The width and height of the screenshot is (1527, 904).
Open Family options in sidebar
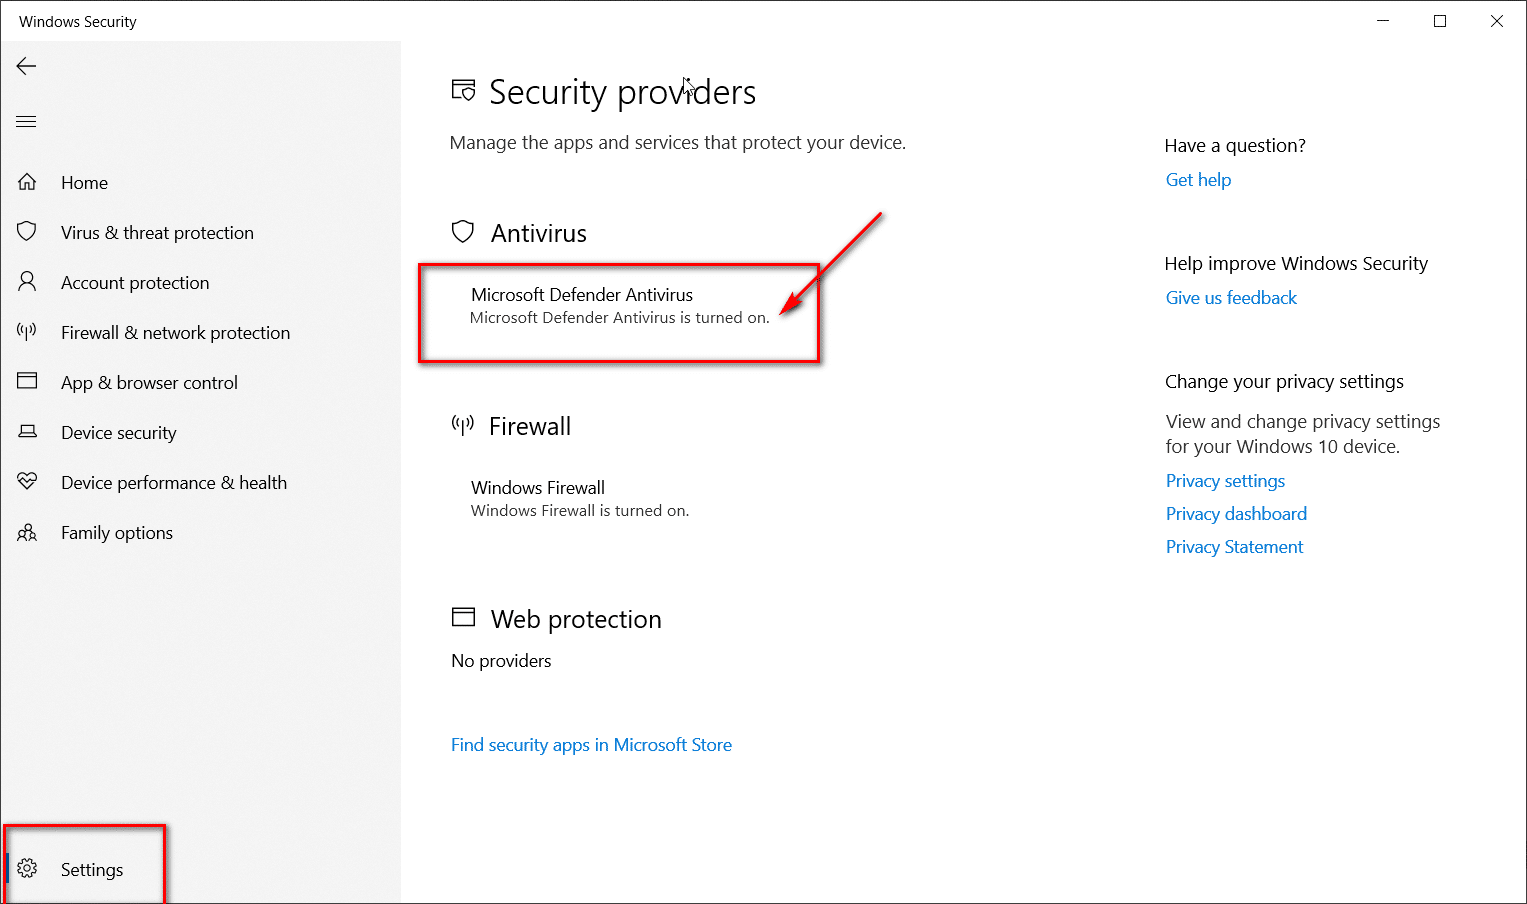(117, 533)
